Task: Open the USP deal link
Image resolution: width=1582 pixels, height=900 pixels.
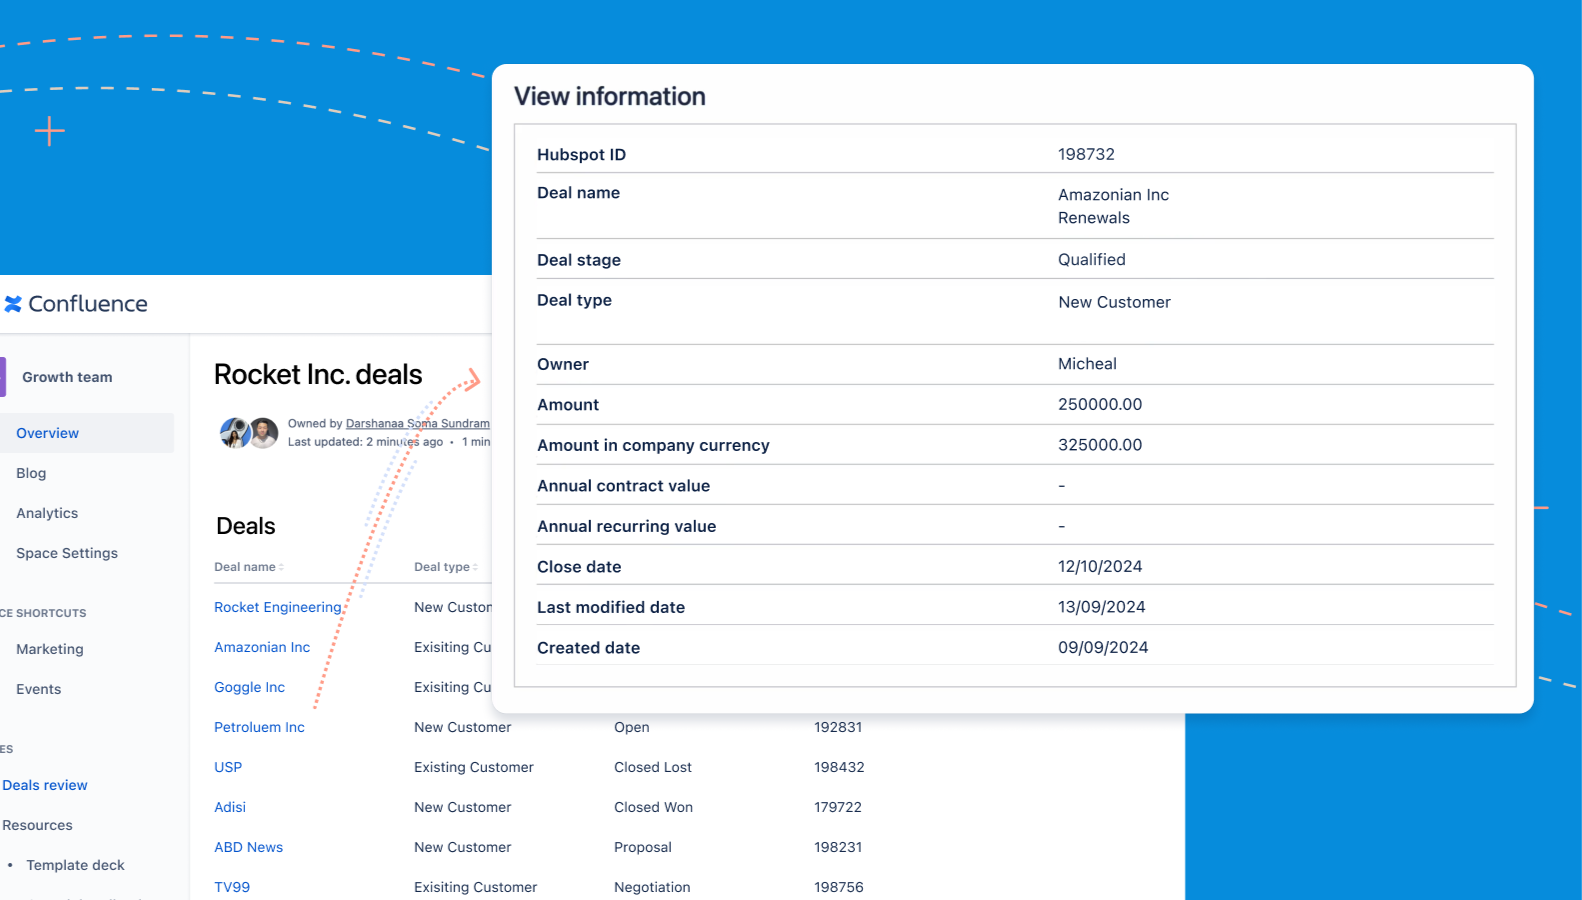Action: [x=228, y=767]
